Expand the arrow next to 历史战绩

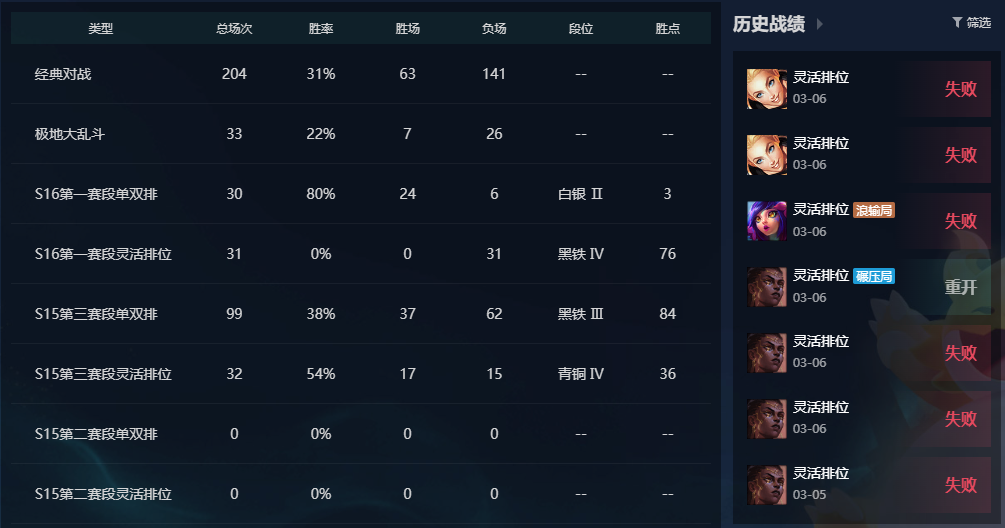pos(820,24)
